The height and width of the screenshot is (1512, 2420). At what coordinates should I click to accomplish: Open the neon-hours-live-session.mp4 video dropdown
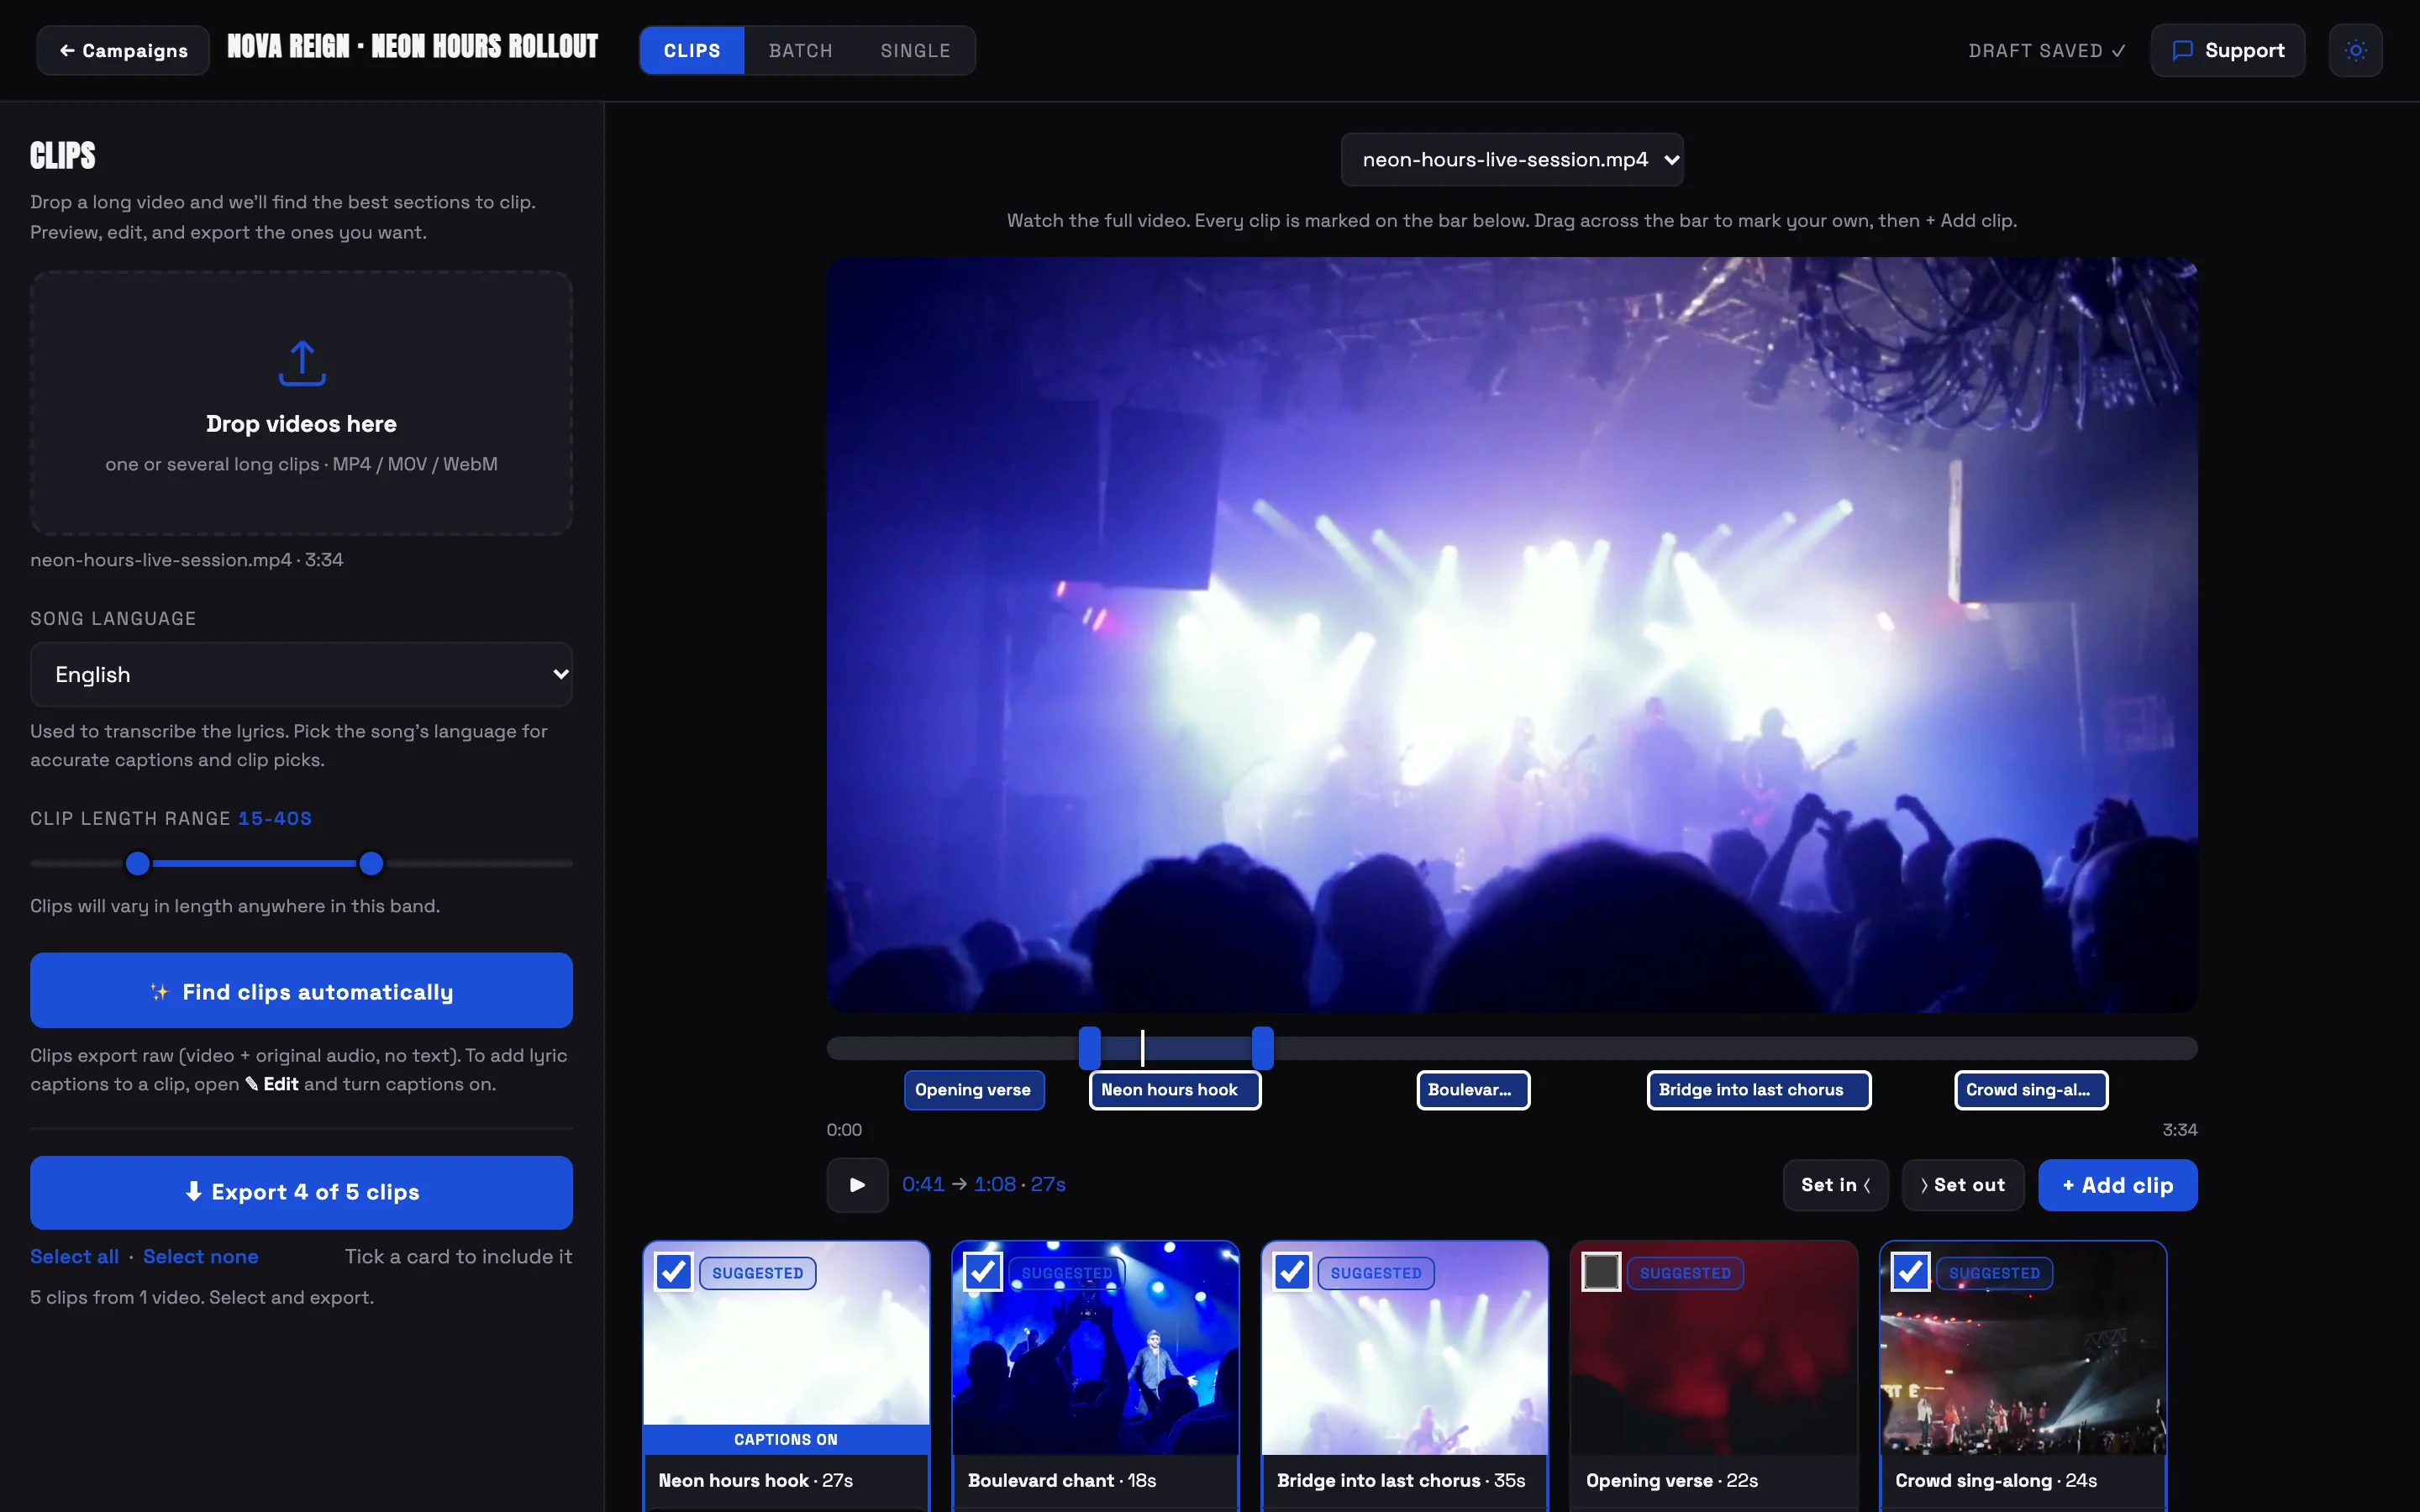(1512, 160)
